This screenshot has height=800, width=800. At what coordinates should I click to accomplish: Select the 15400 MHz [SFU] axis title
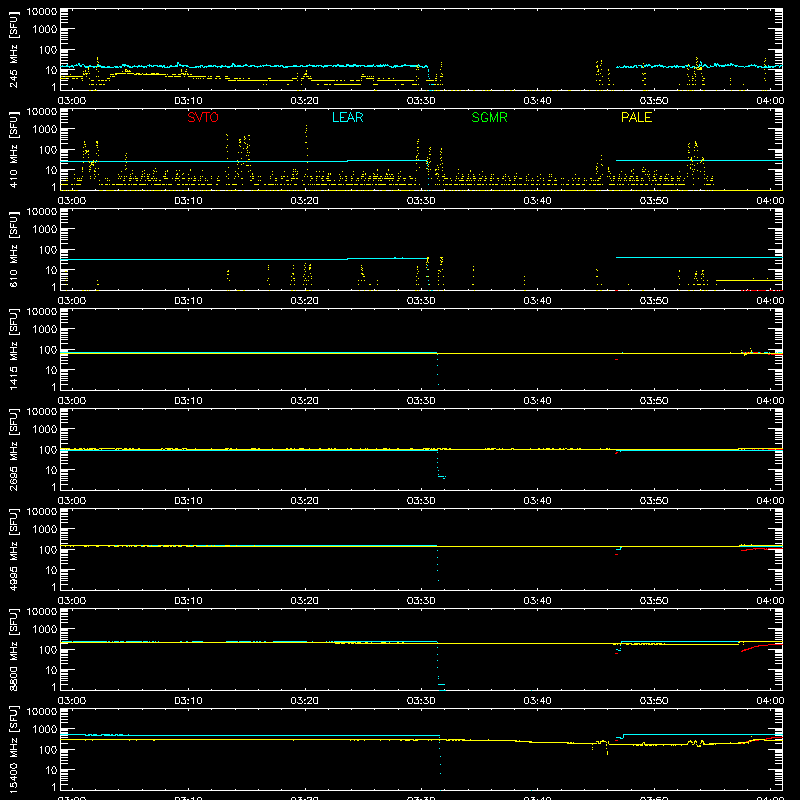tap(14, 750)
